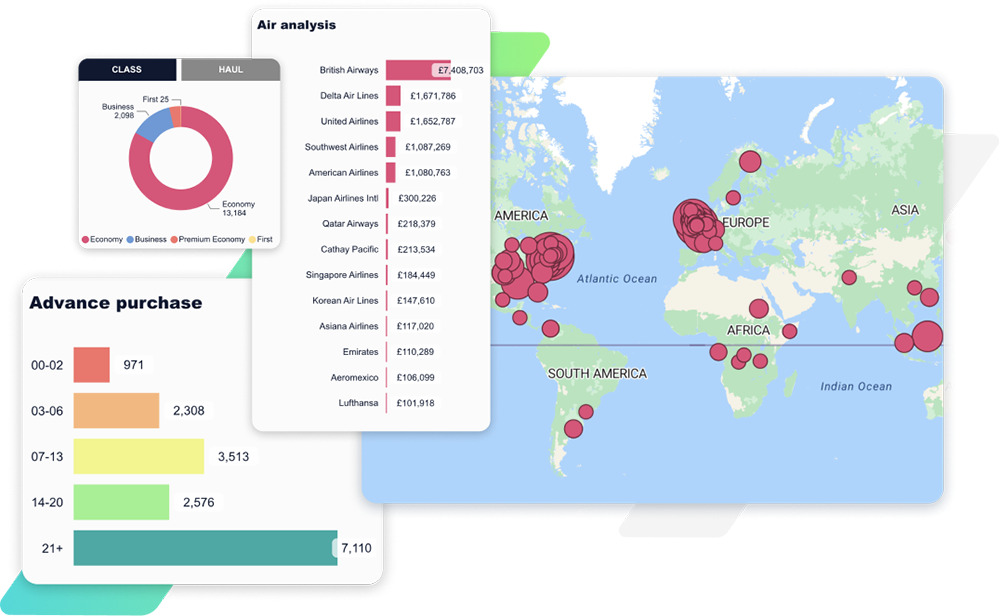Click the 00-02 days red bar
1000x616 pixels.
(91, 365)
